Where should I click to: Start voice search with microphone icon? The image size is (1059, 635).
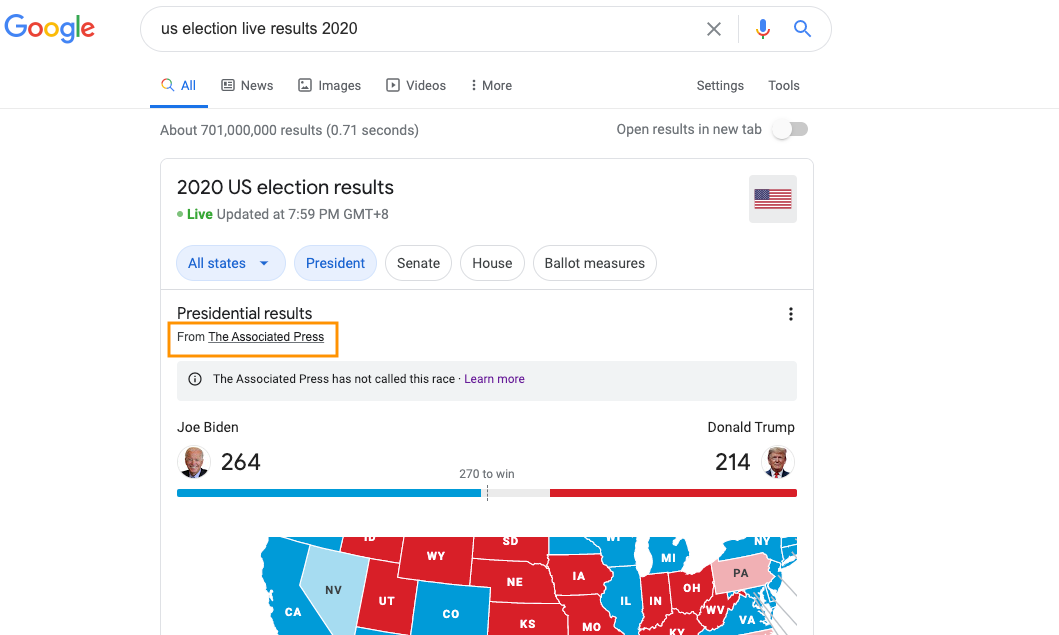[x=763, y=29]
